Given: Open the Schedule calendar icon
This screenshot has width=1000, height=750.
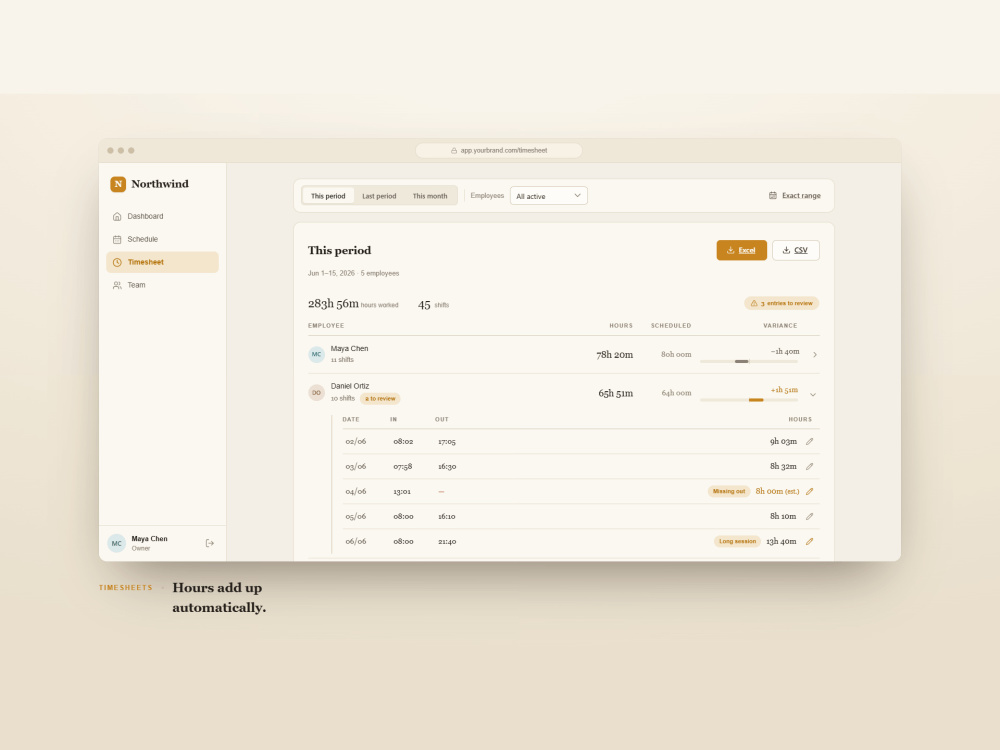Looking at the screenshot, I should pyautogui.click(x=117, y=239).
